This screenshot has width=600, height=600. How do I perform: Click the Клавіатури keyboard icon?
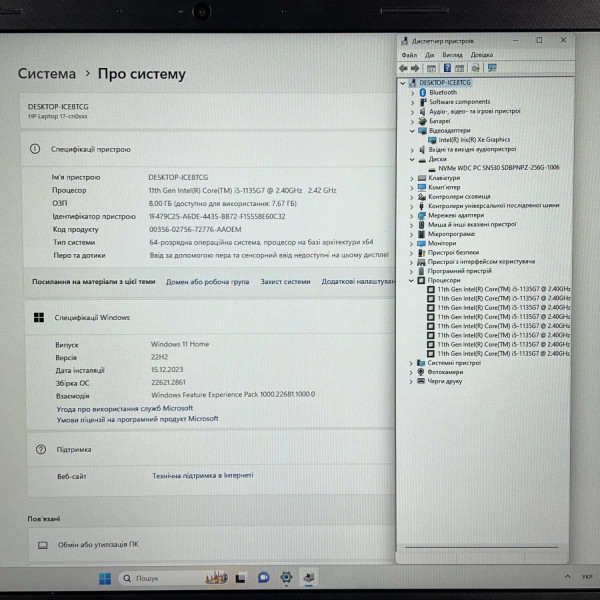pos(422,178)
